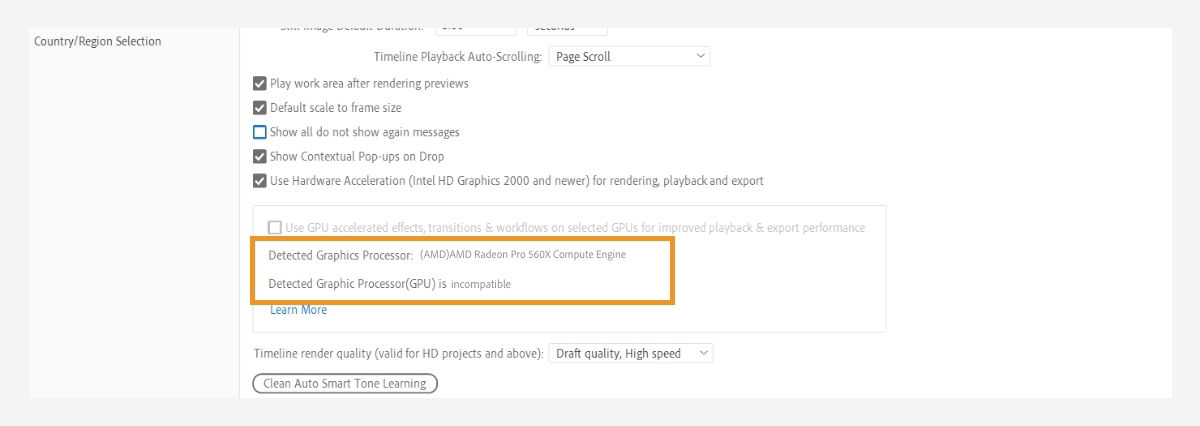Click the still image duration value field
1200x426 pixels.
click(x=476, y=30)
